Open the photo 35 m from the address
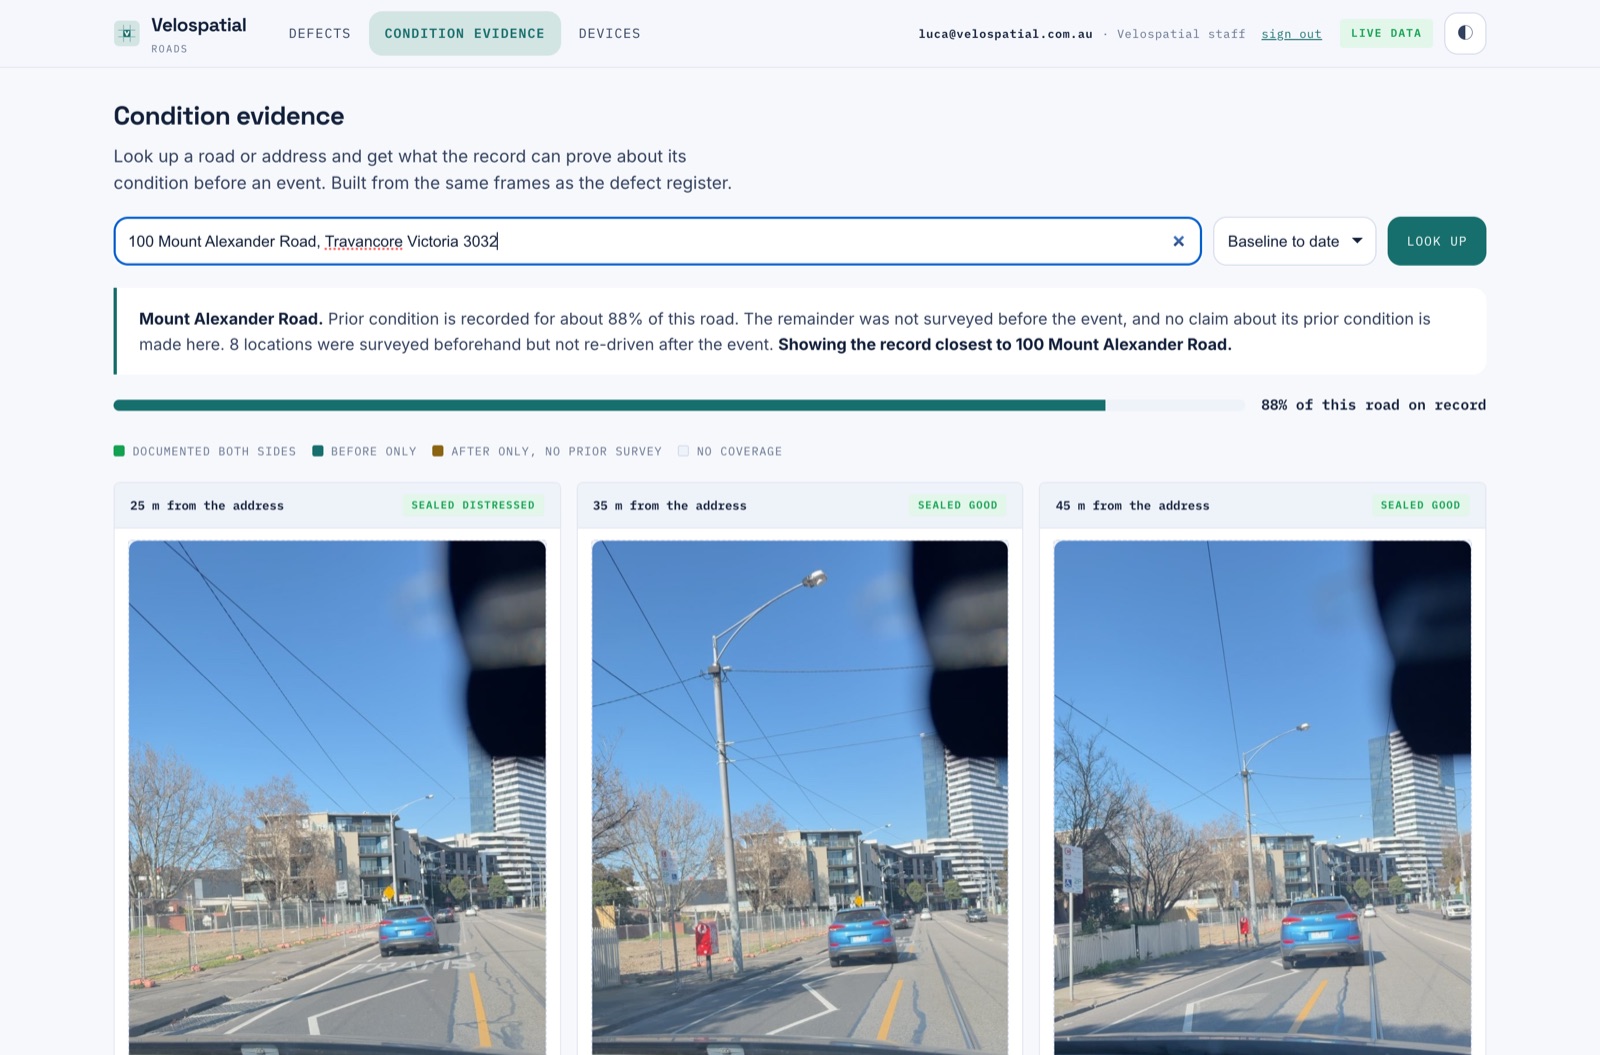1600x1055 pixels. (800, 797)
